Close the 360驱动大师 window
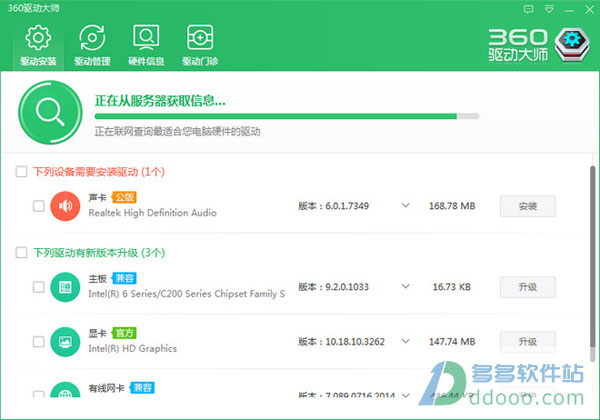The width and height of the screenshot is (600, 420). 590,9
